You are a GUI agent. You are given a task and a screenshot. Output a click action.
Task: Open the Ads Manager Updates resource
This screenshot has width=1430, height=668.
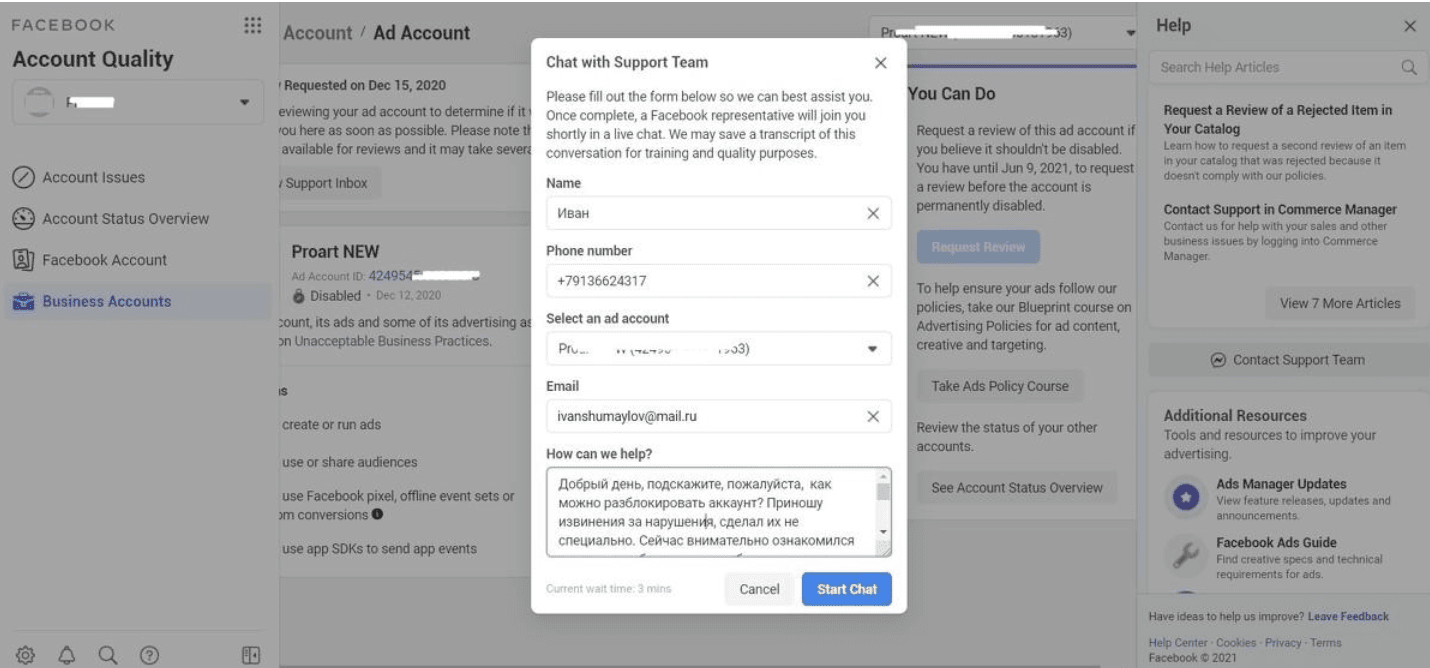[1281, 484]
